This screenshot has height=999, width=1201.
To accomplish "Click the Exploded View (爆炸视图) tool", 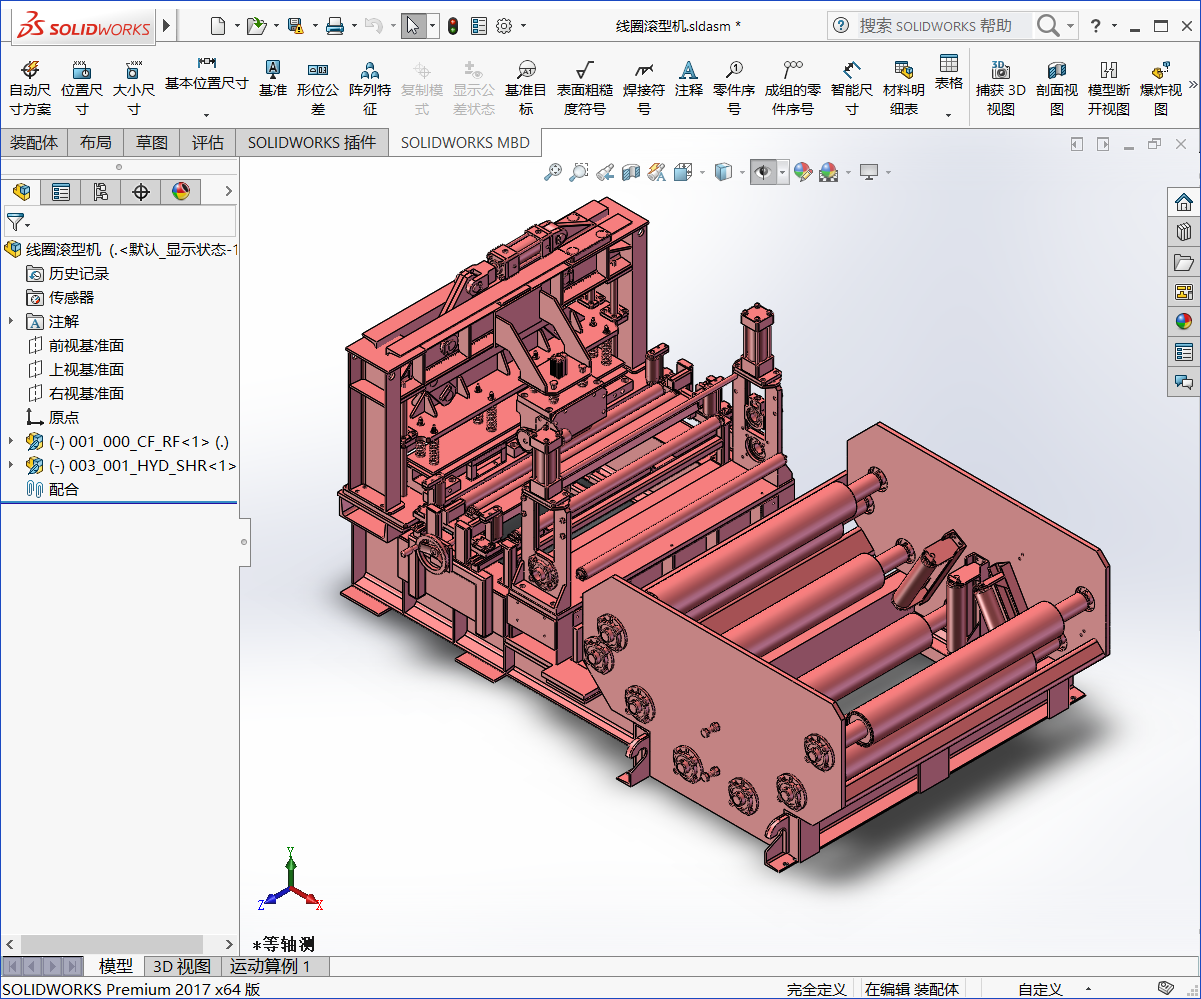I will (x=1161, y=87).
